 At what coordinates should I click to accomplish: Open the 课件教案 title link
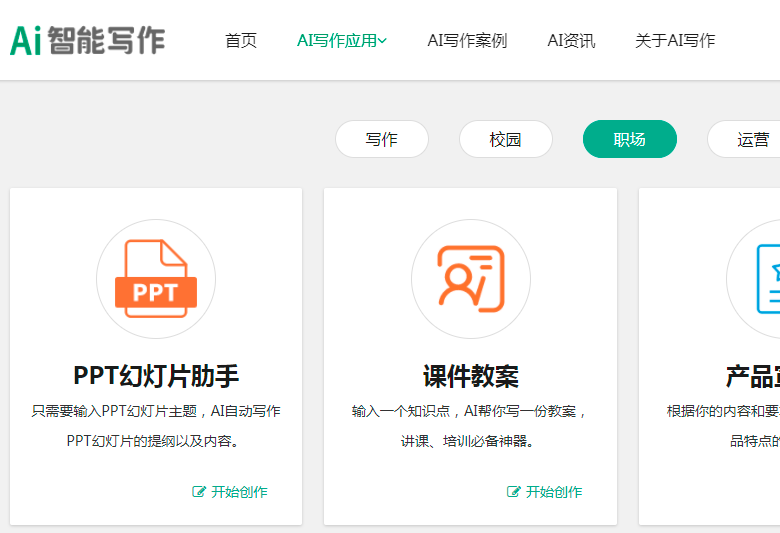coord(470,376)
